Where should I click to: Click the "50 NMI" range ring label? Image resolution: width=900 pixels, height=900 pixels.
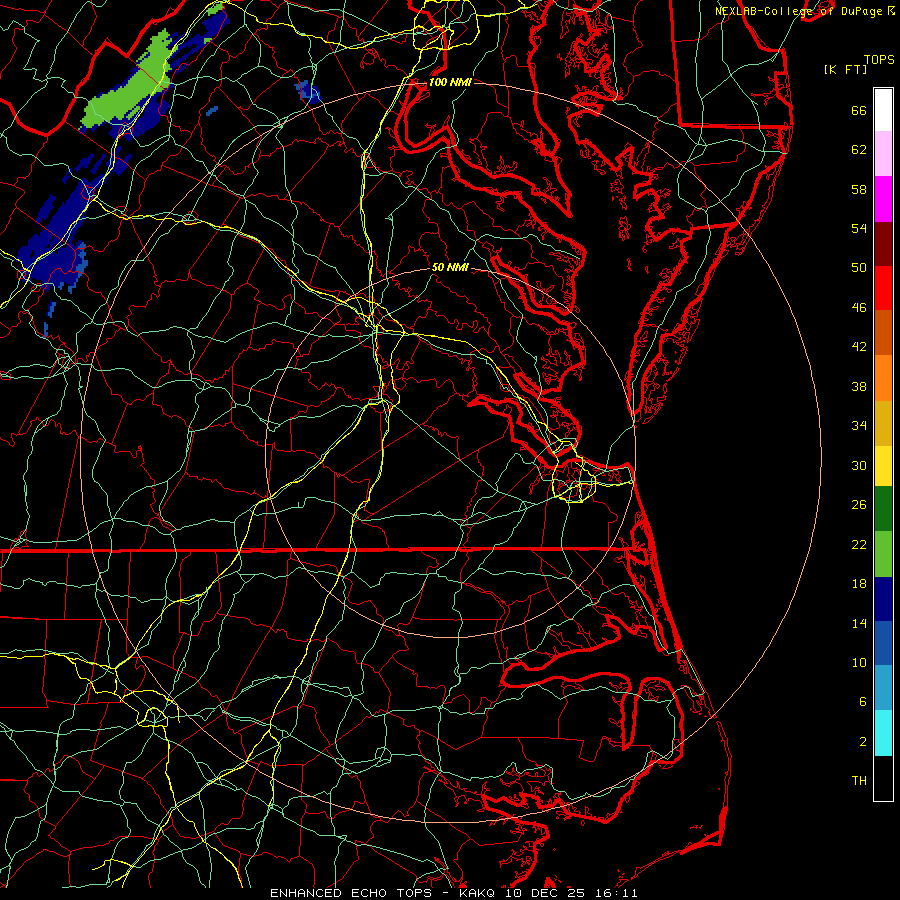(x=450, y=267)
